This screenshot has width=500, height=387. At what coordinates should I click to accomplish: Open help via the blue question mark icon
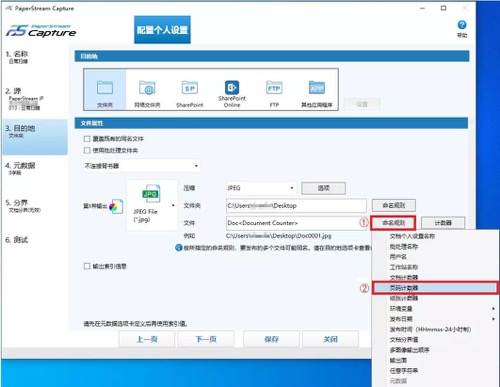(462, 25)
